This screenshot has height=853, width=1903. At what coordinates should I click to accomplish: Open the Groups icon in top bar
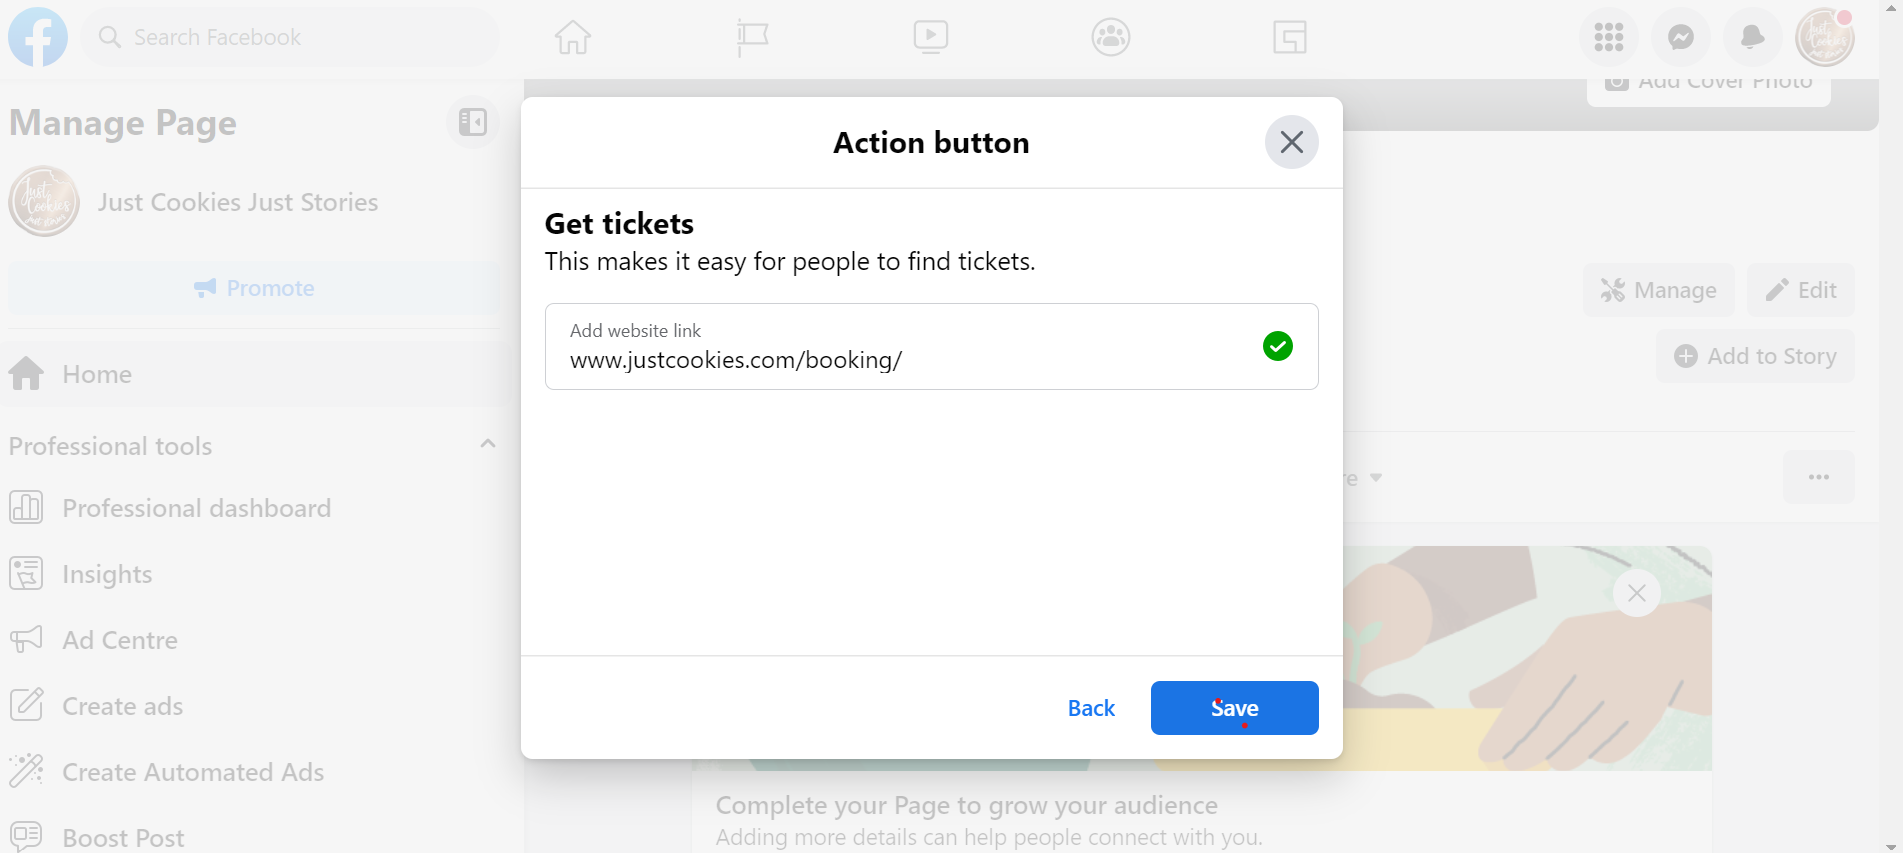click(1111, 37)
